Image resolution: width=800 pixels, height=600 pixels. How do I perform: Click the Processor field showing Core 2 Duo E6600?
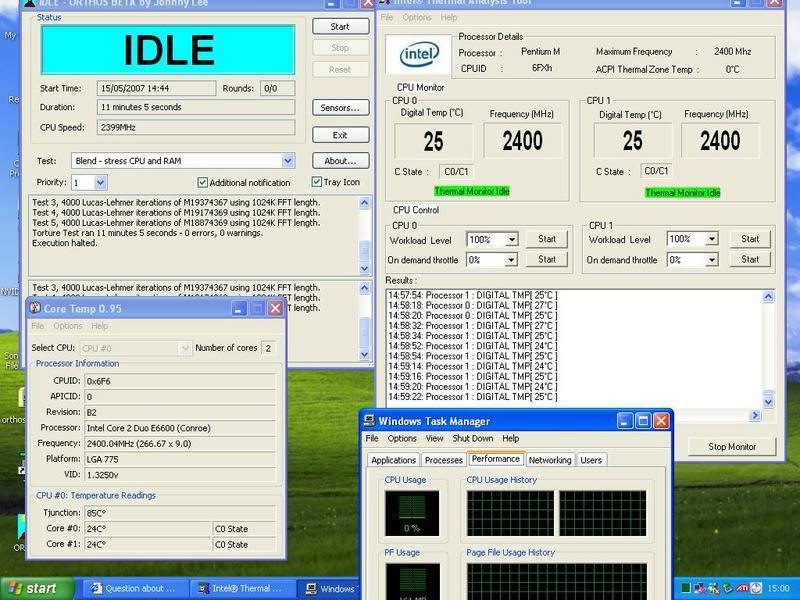point(180,428)
